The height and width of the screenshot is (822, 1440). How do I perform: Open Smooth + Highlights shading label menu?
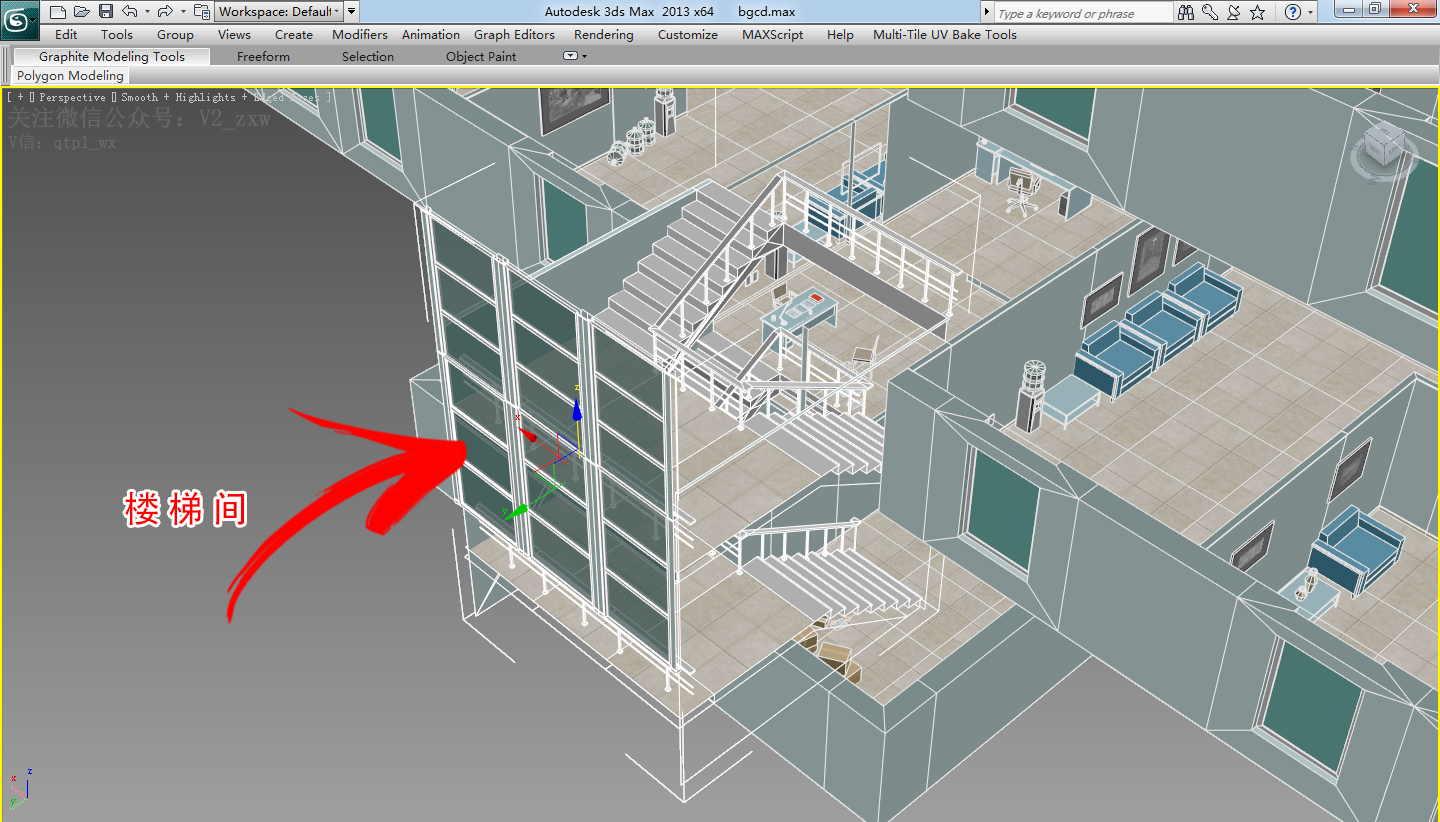point(178,97)
